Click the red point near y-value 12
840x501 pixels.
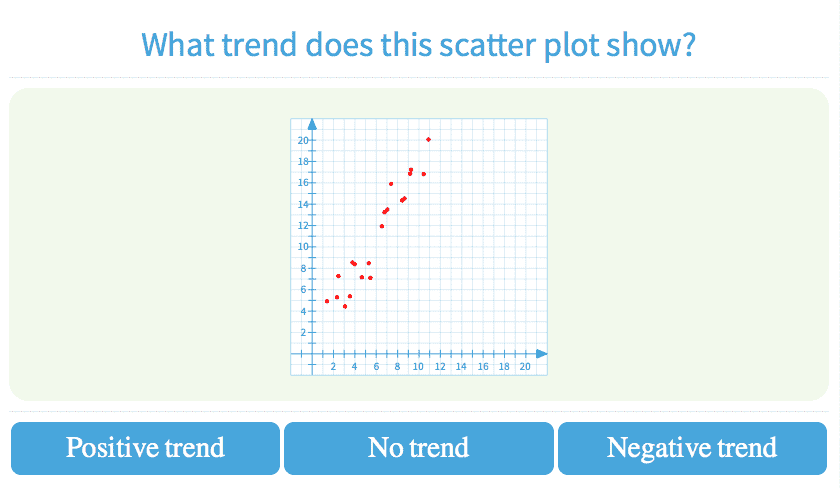382,226
